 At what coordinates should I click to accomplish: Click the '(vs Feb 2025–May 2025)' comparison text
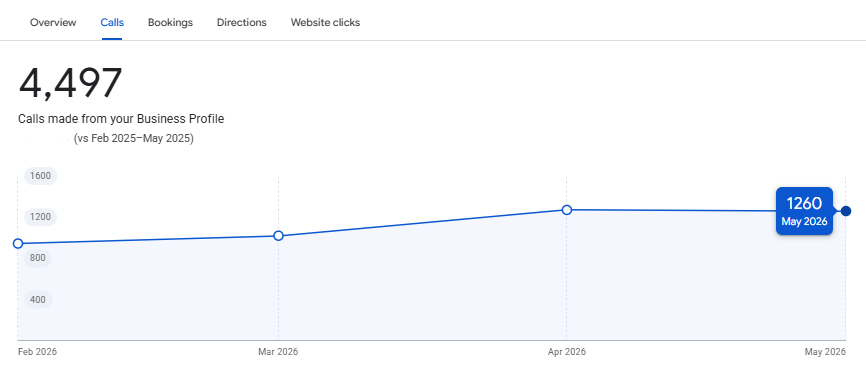point(133,139)
